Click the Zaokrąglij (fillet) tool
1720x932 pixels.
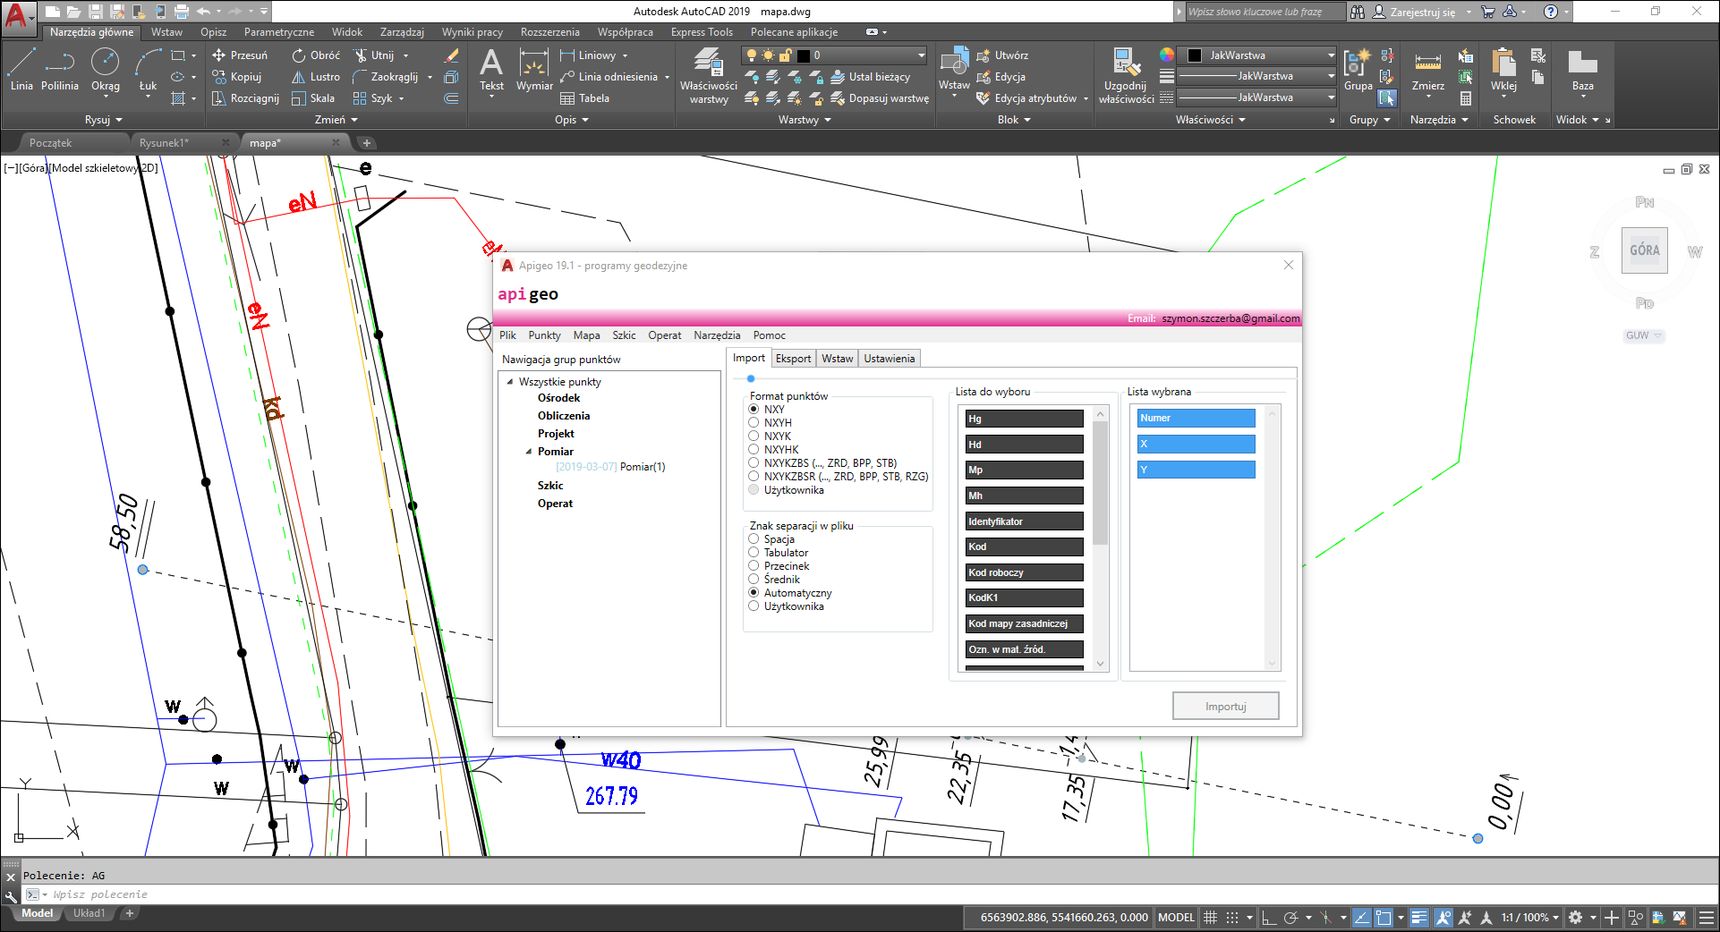click(x=386, y=77)
